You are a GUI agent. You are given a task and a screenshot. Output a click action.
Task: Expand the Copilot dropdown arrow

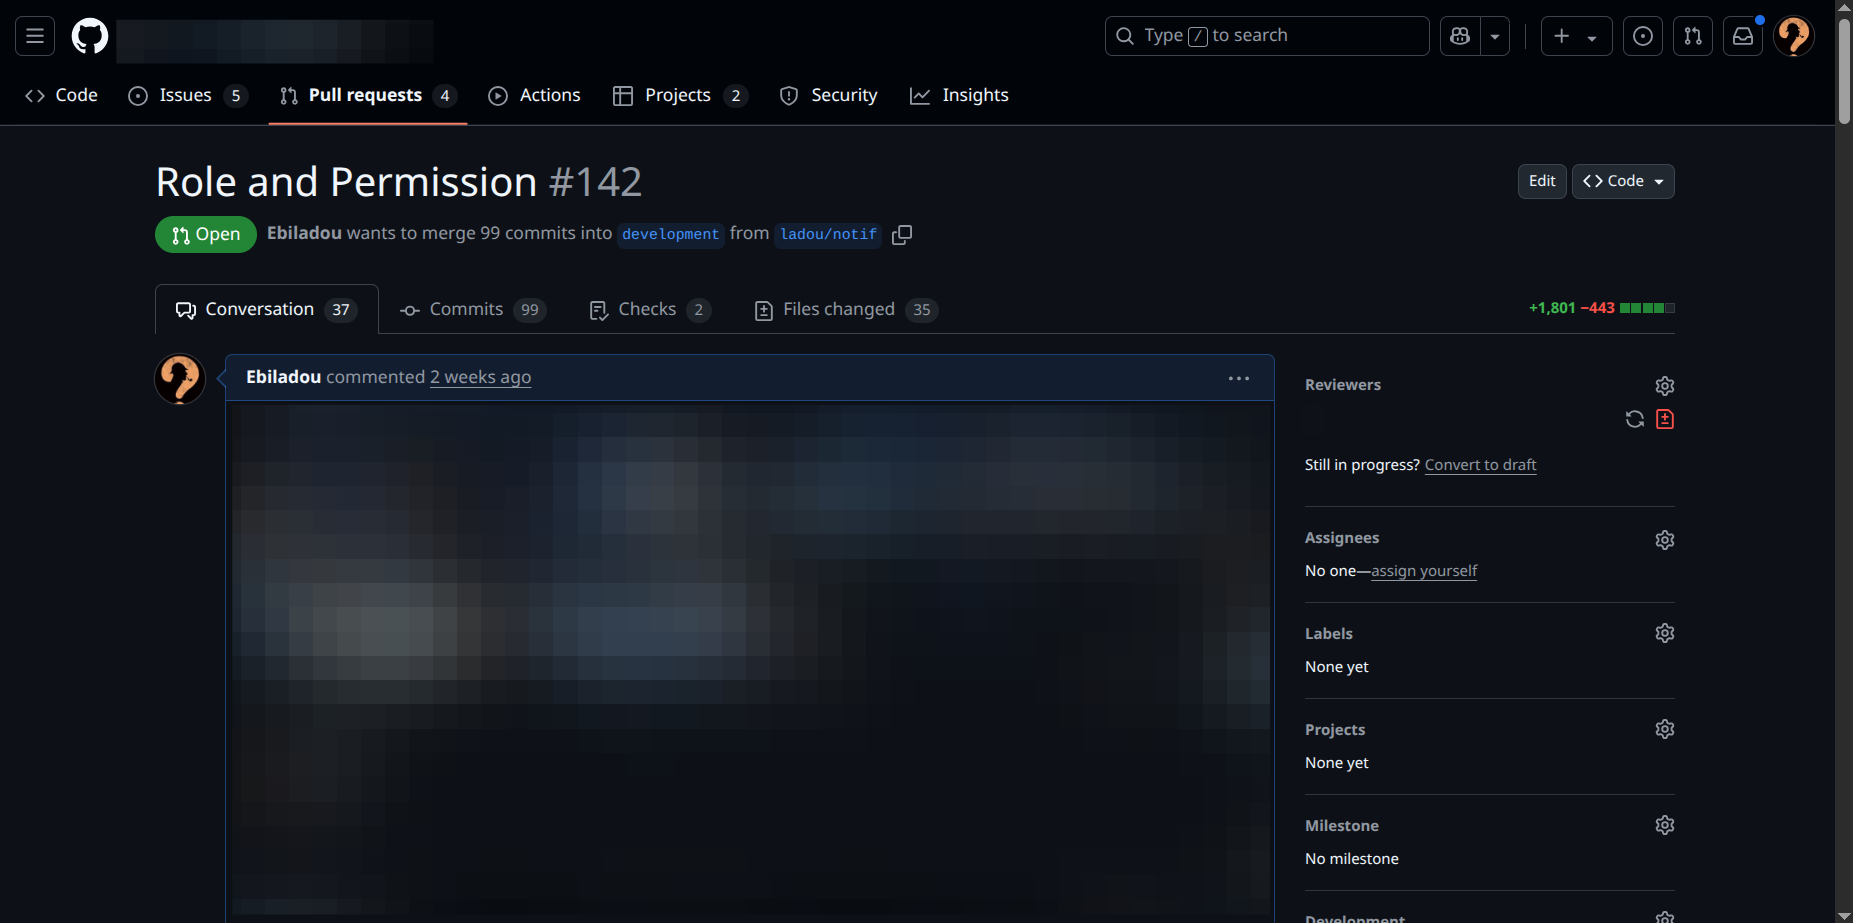pyautogui.click(x=1495, y=36)
